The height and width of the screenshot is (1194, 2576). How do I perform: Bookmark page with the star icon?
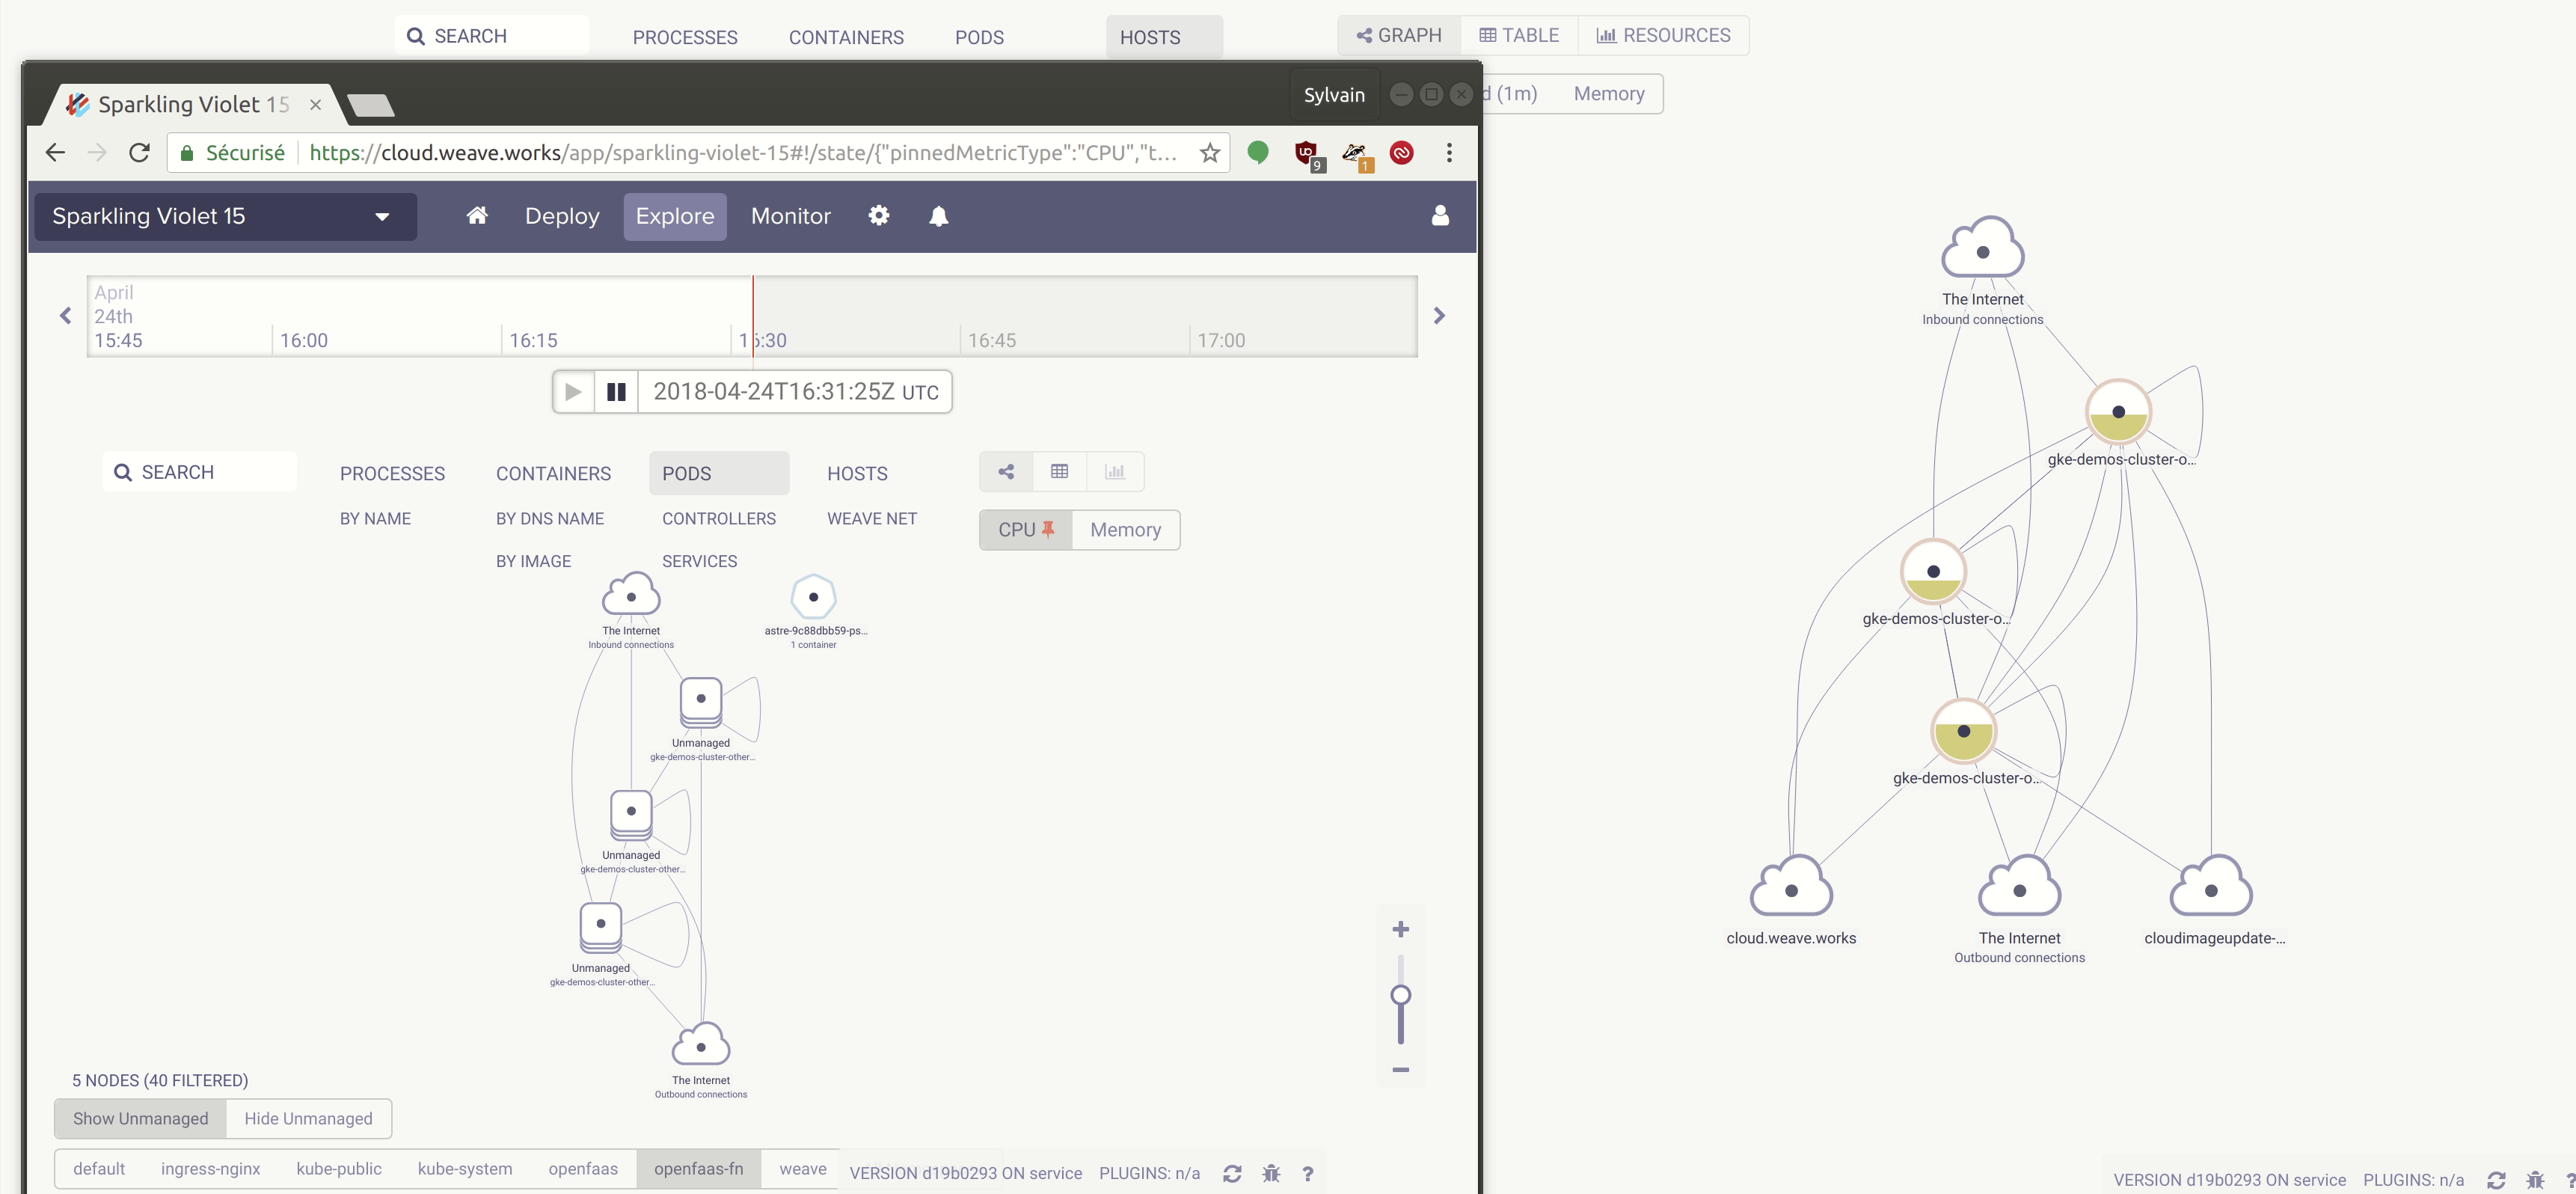(1210, 153)
